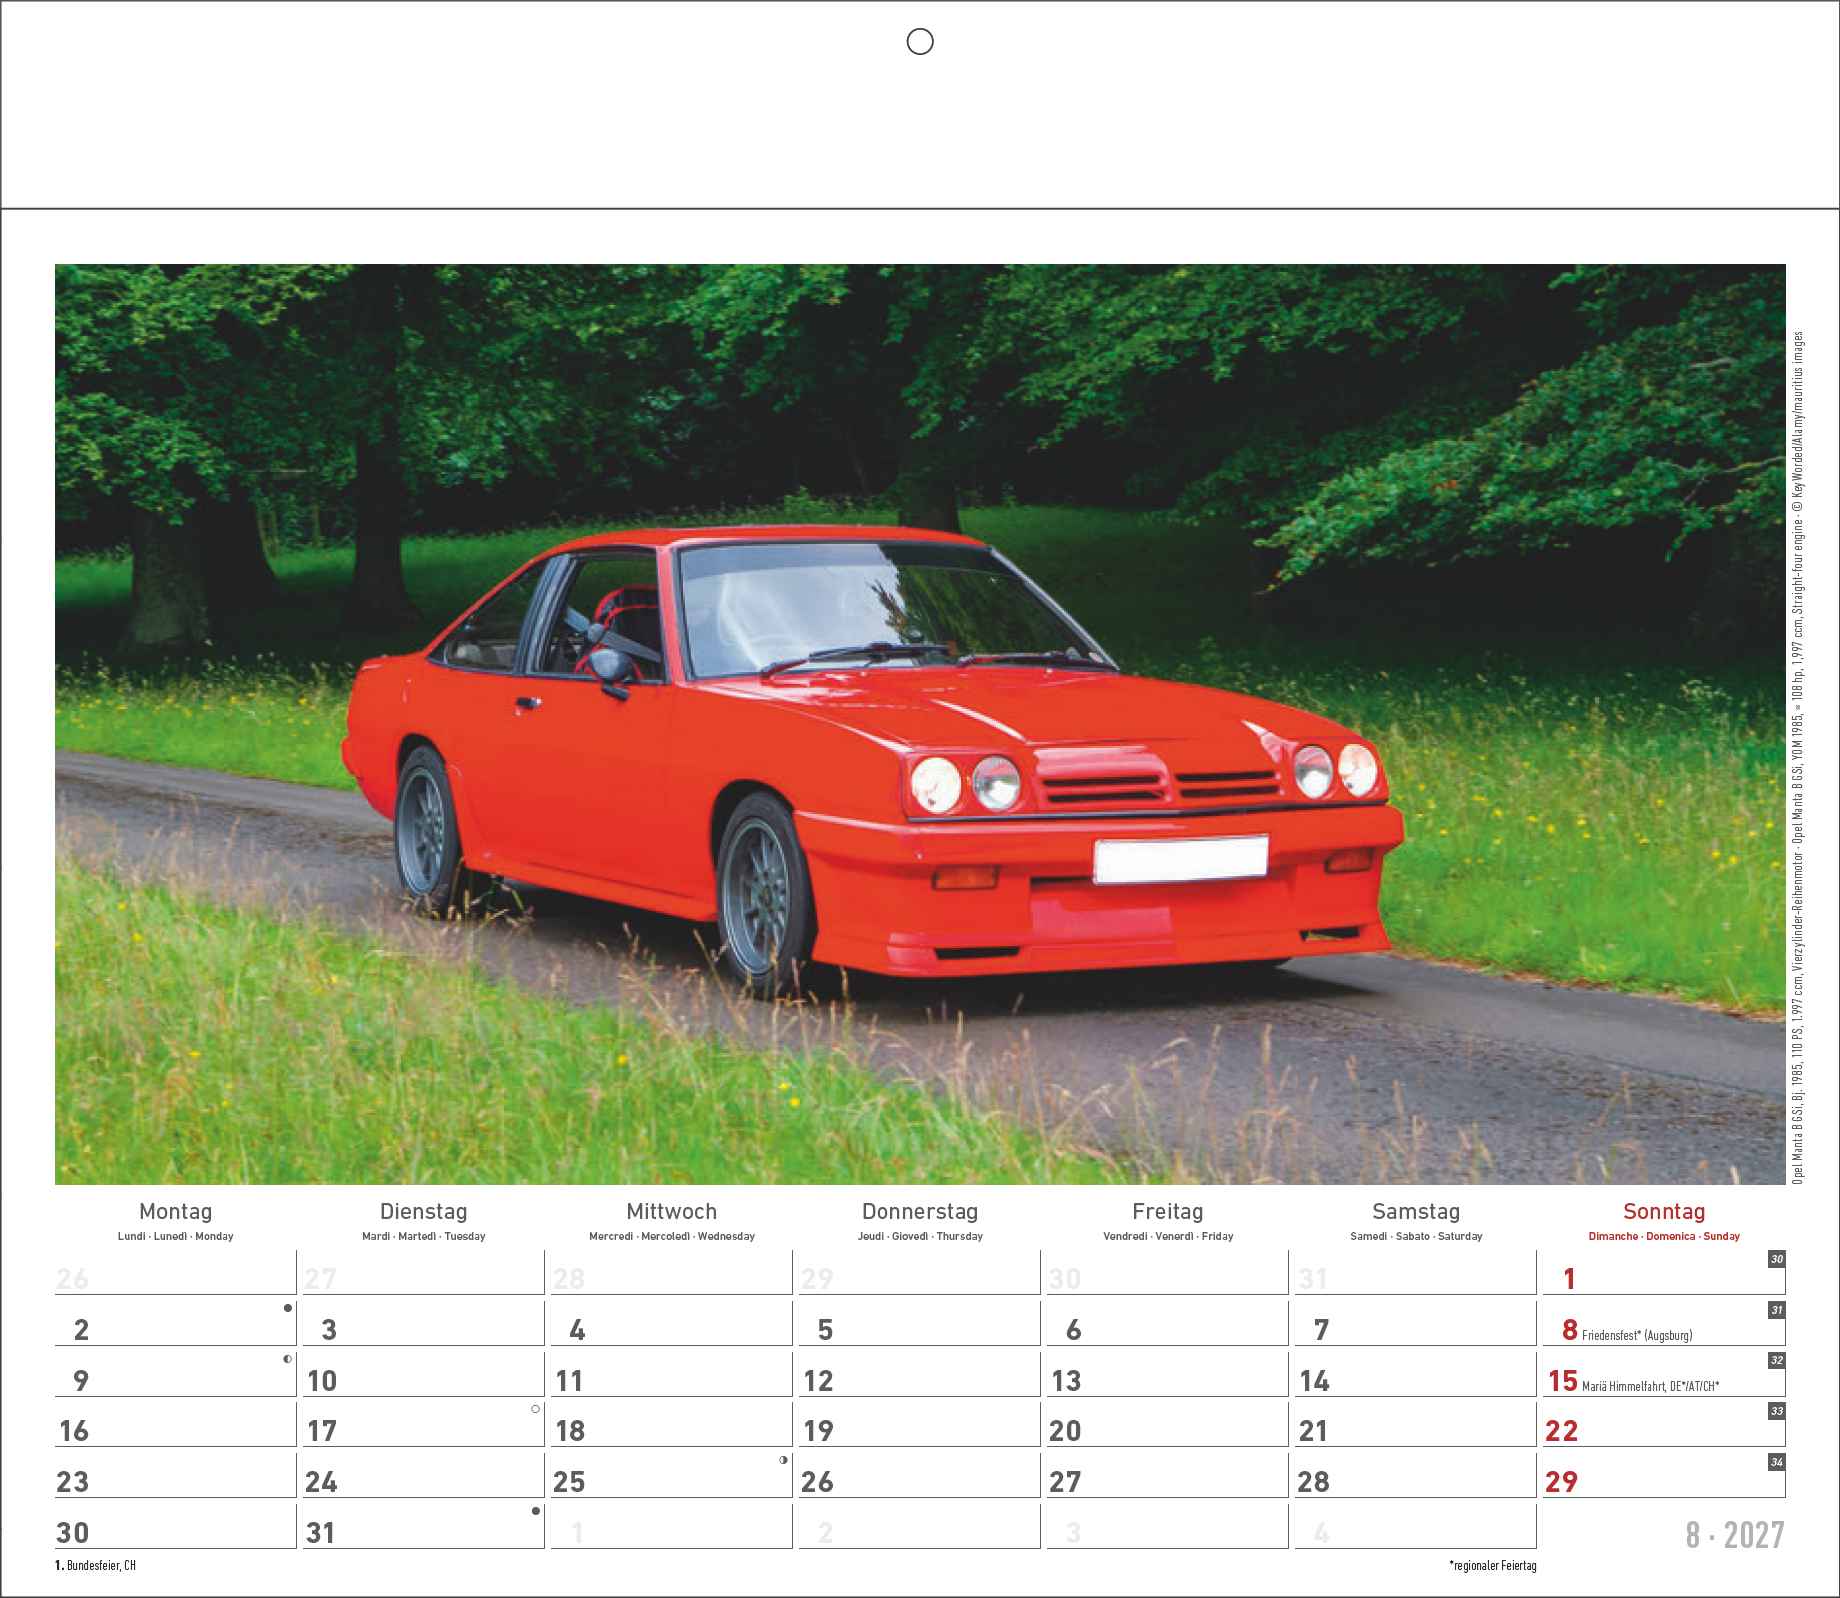The height and width of the screenshot is (1598, 1840).
Task: Select Tuesday date 17
Action: click(322, 1431)
